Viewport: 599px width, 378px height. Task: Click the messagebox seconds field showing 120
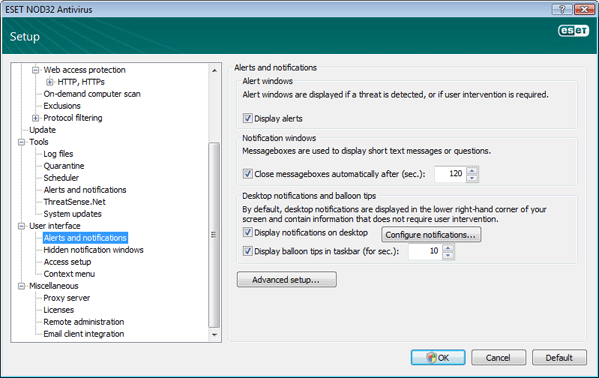(x=450, y=174)
